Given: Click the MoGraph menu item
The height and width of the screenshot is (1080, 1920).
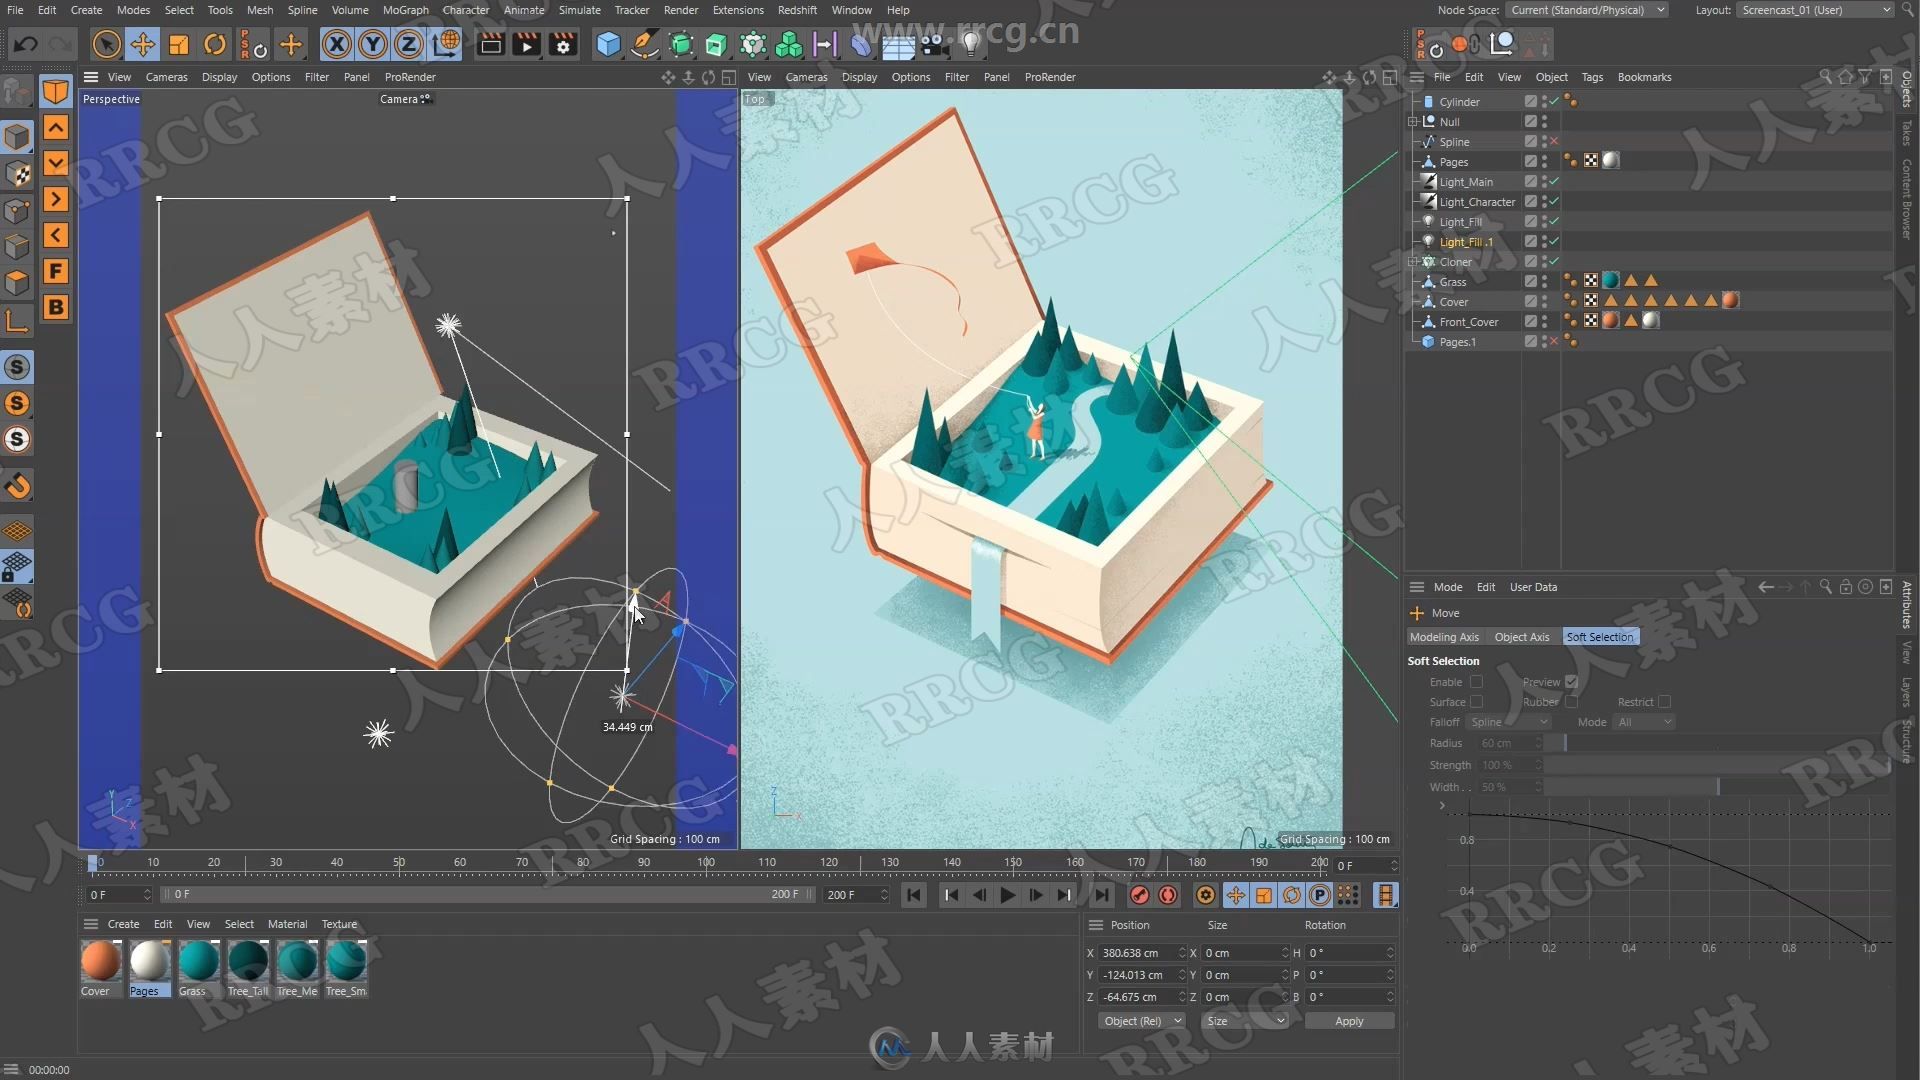Looking at the screenshot, I should click(x=404, y=9).
